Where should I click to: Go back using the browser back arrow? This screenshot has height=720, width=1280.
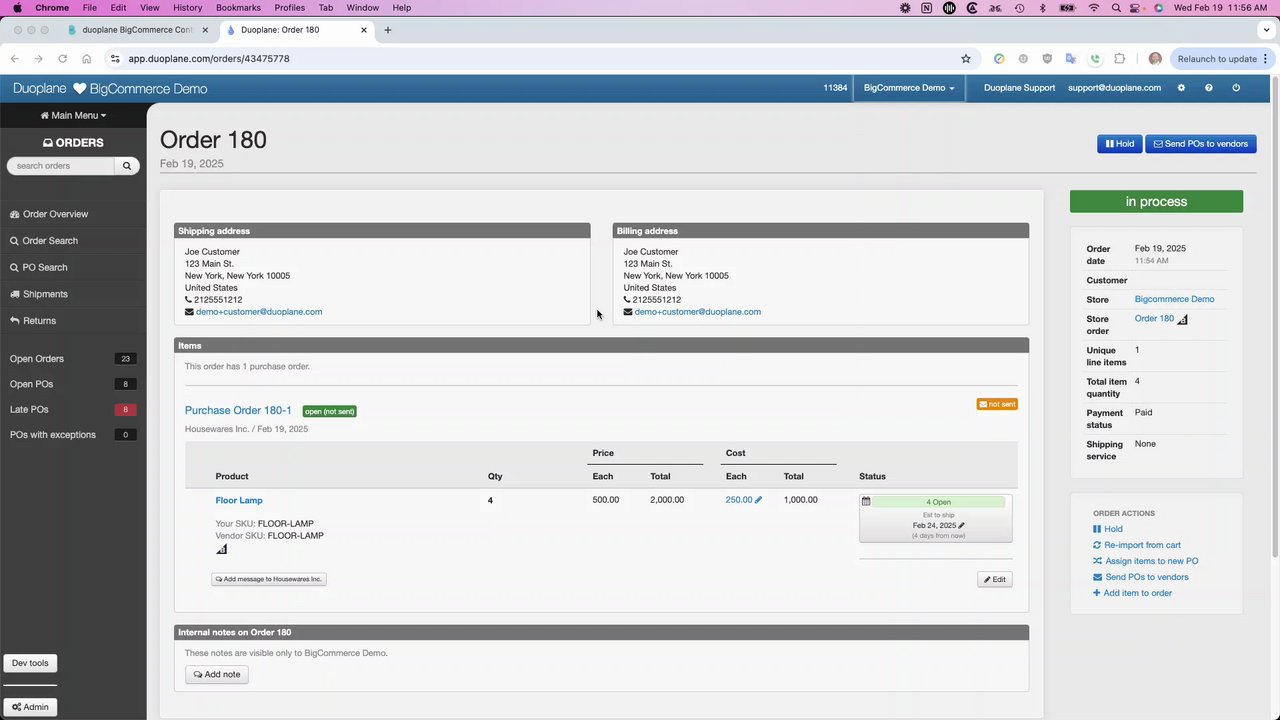15,59
